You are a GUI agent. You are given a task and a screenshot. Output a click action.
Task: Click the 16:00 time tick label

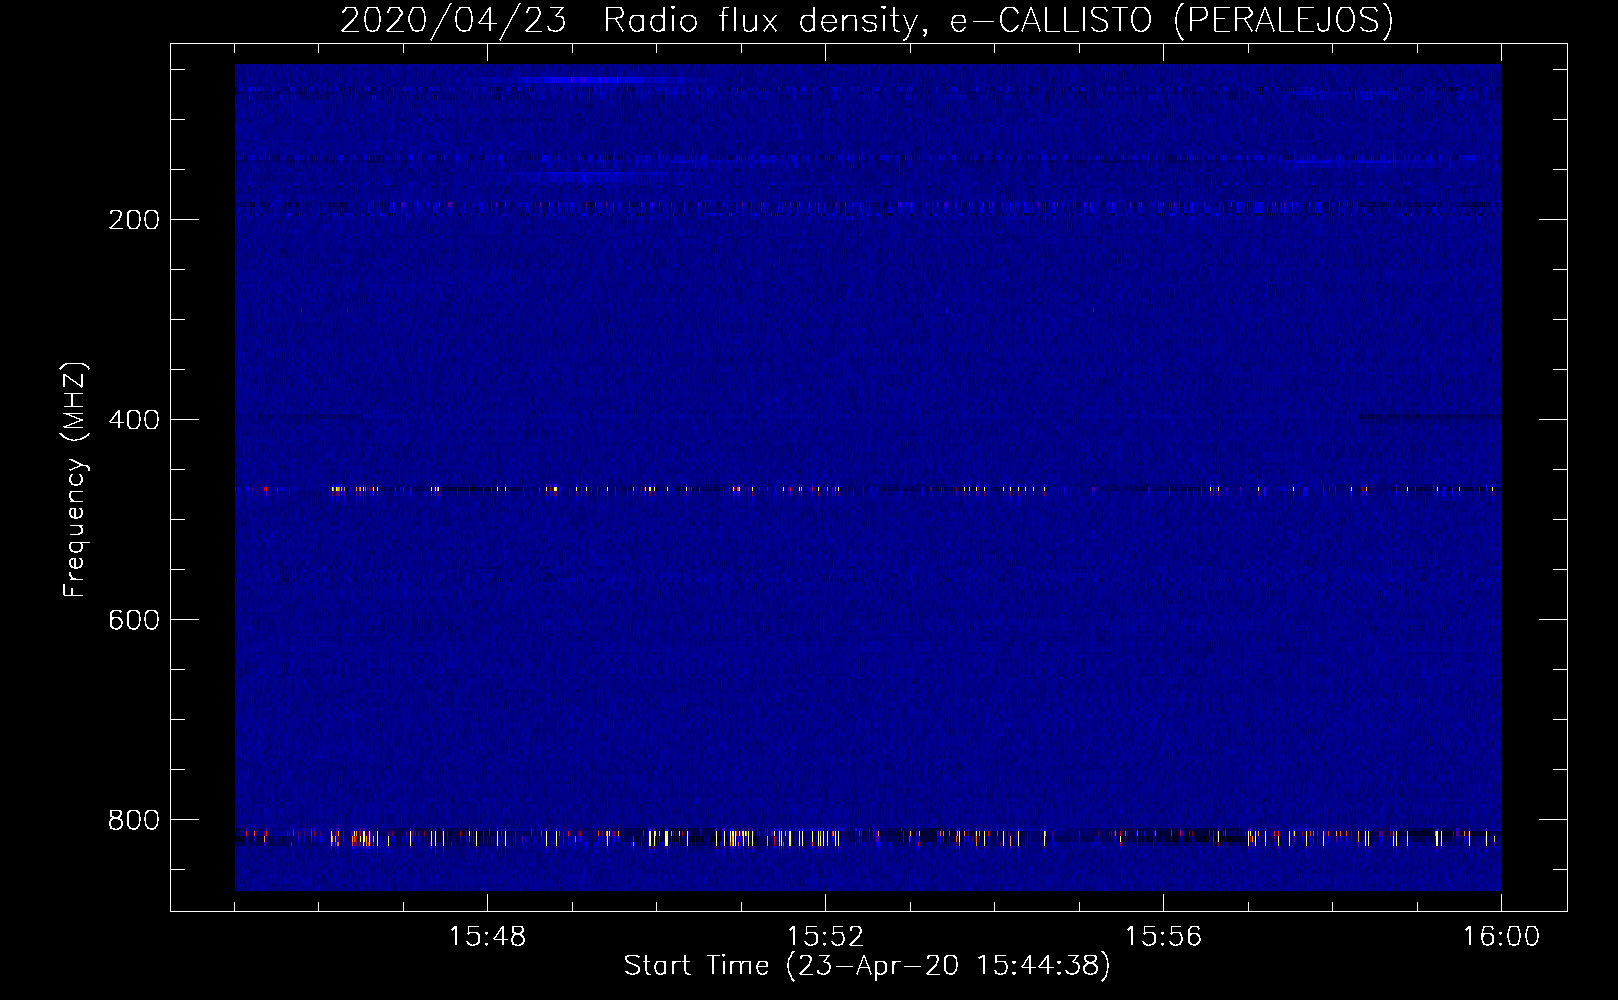pos(1501,937)
